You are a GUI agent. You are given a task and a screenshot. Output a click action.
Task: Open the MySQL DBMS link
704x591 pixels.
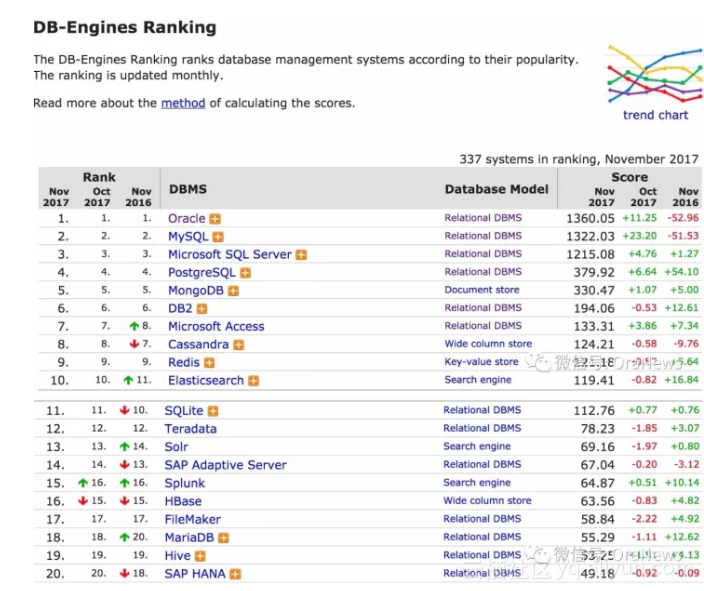188,237
